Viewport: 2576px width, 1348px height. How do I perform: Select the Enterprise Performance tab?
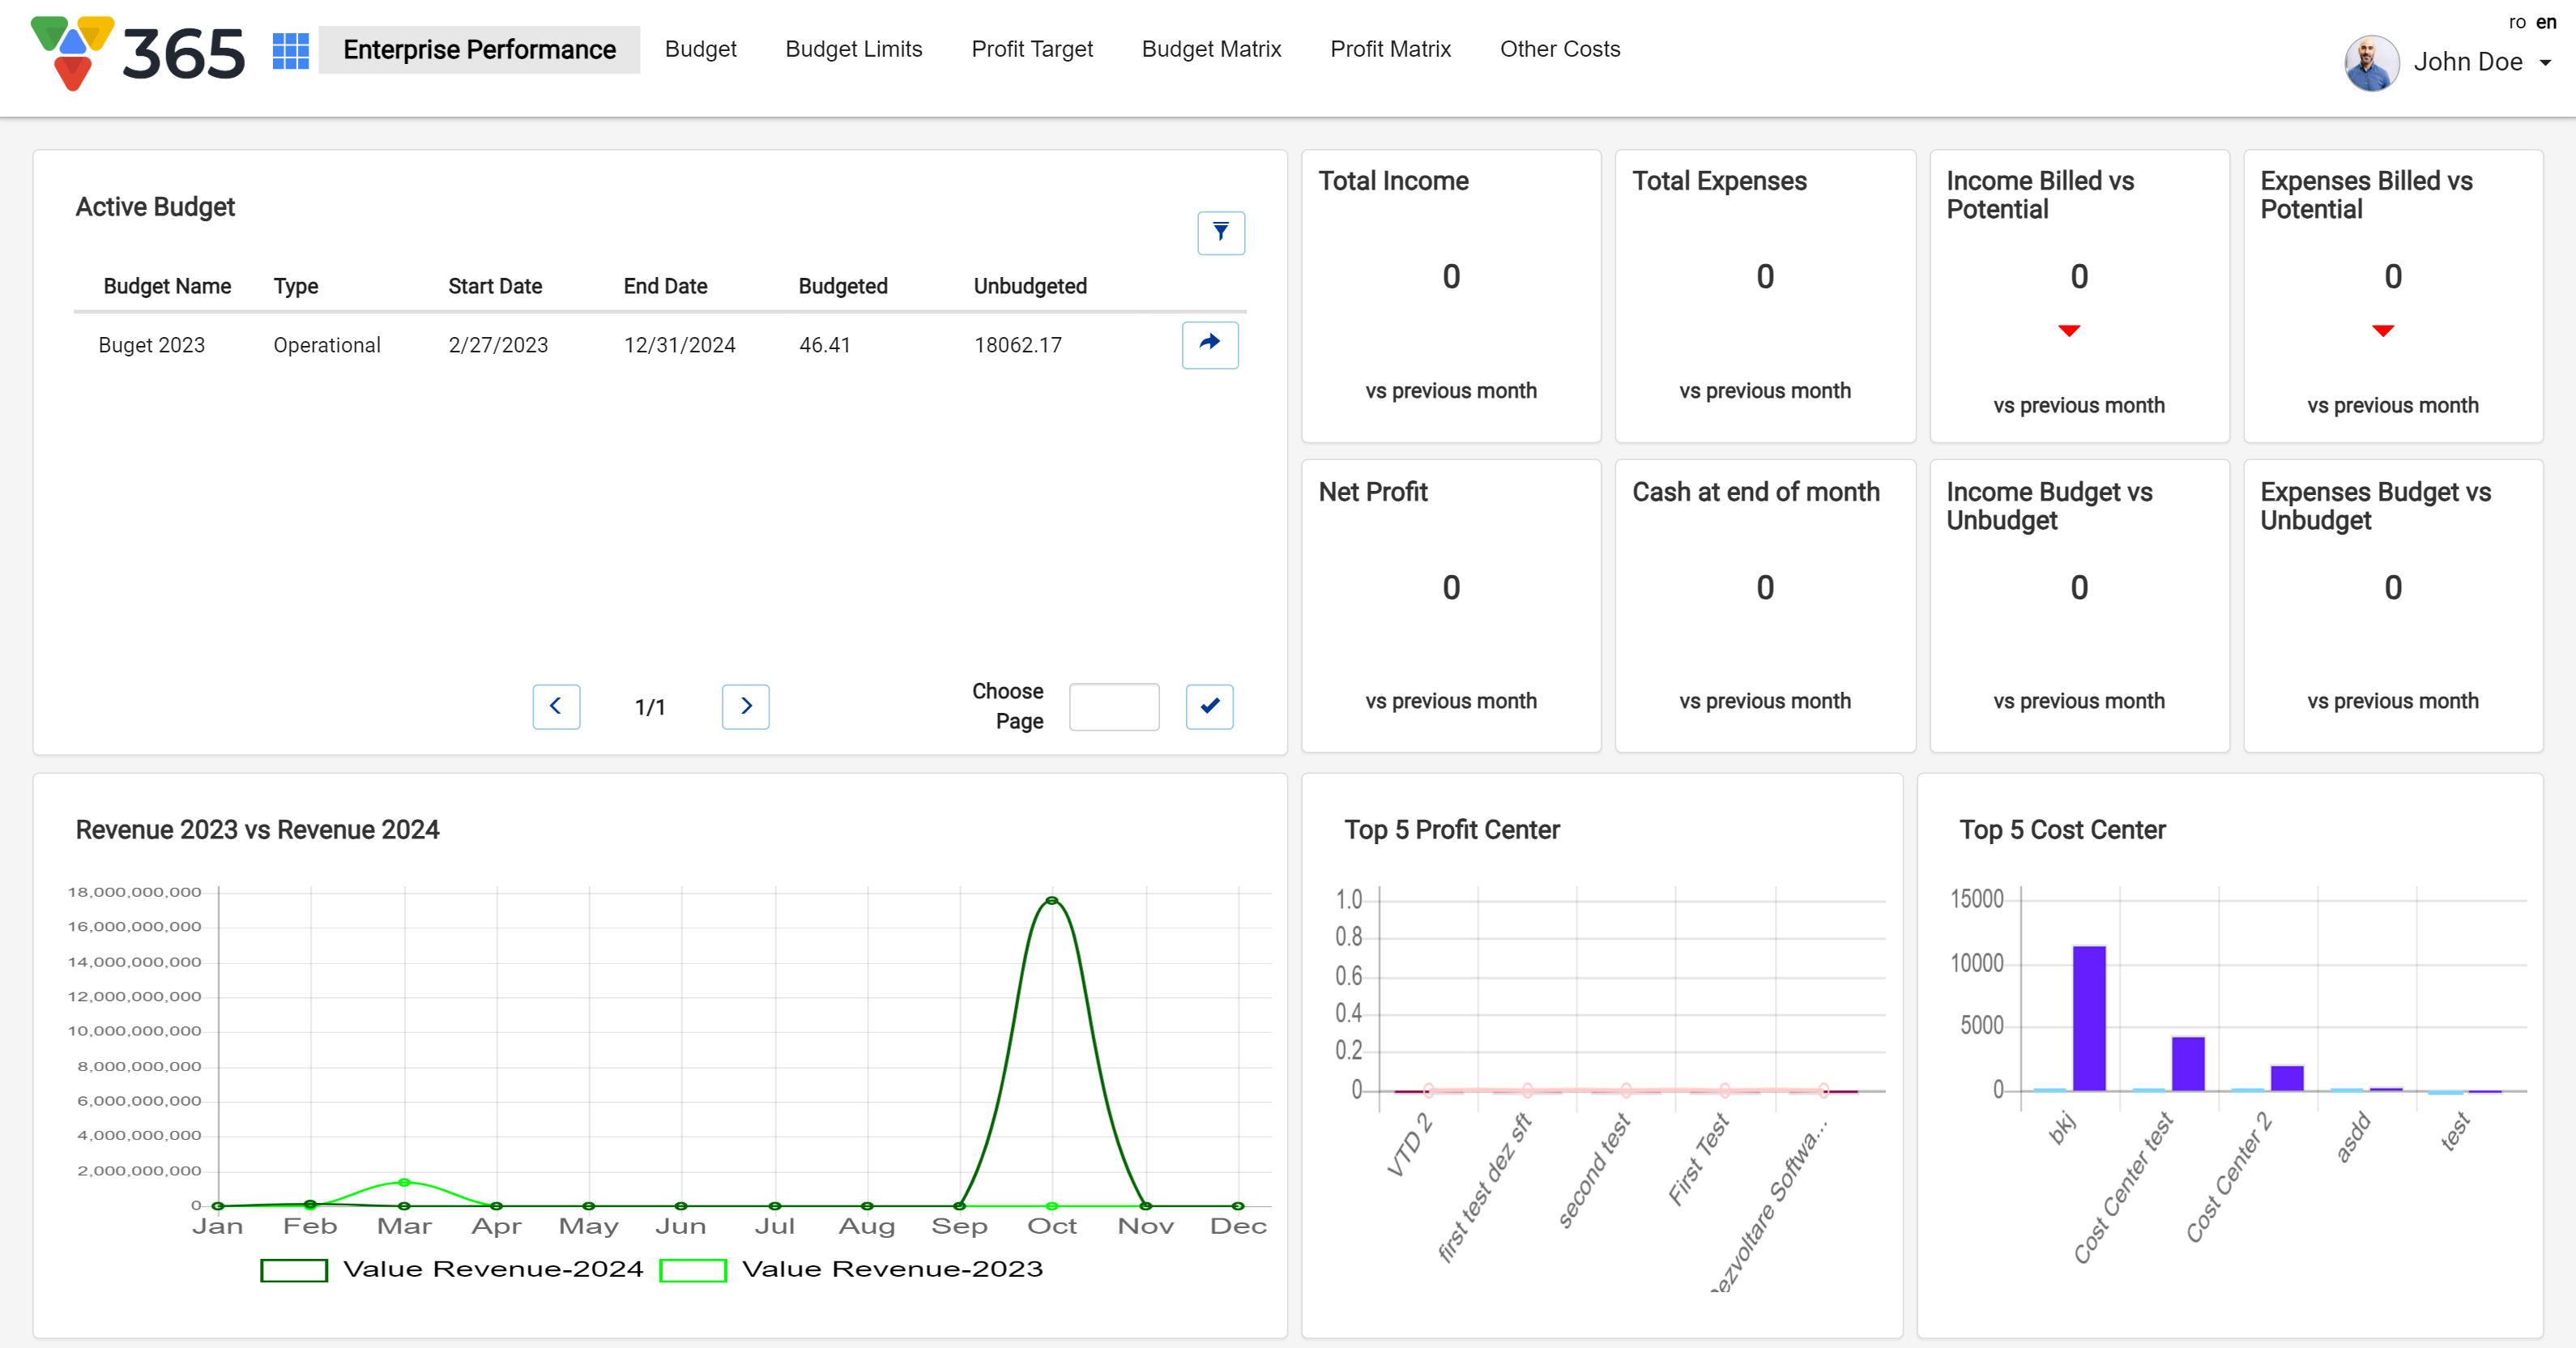point(479,49)
